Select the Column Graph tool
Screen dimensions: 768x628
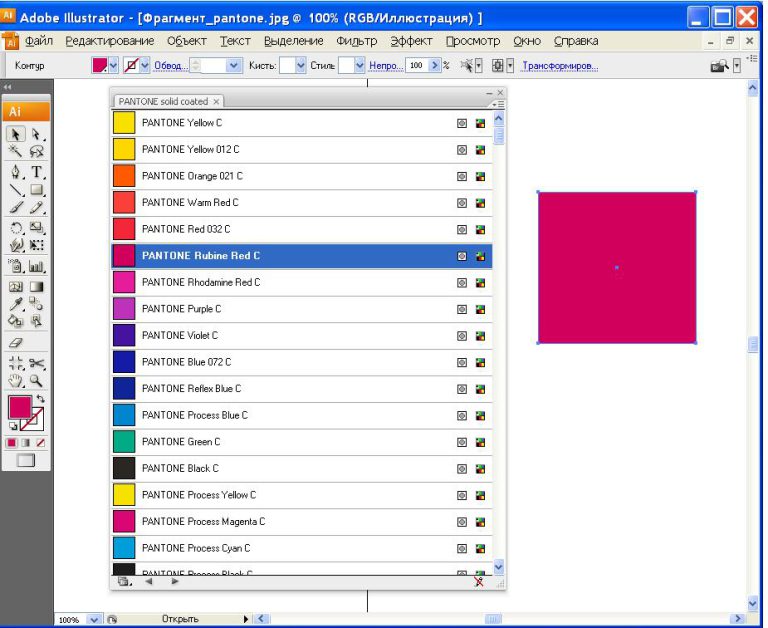(36, 266)
